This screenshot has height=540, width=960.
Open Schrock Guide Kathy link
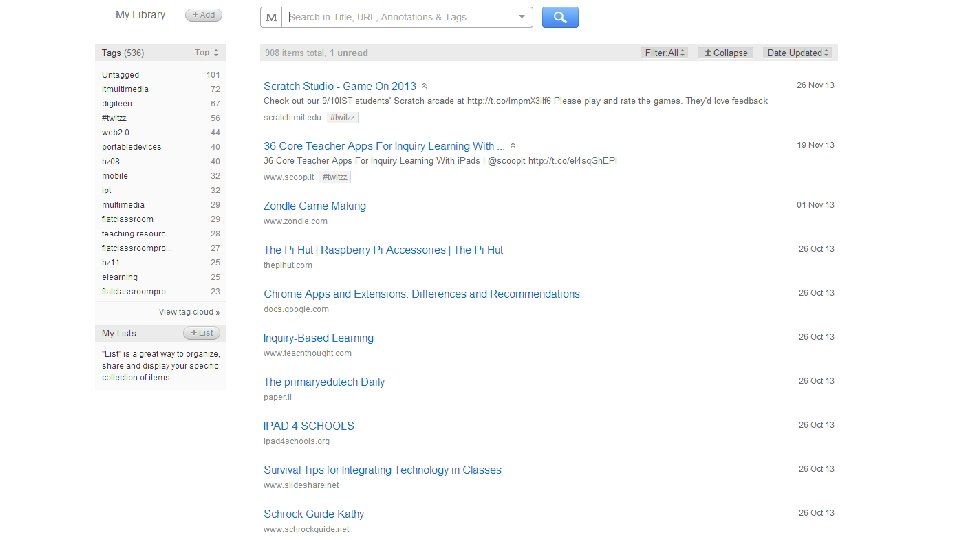(x=313, y=514)
